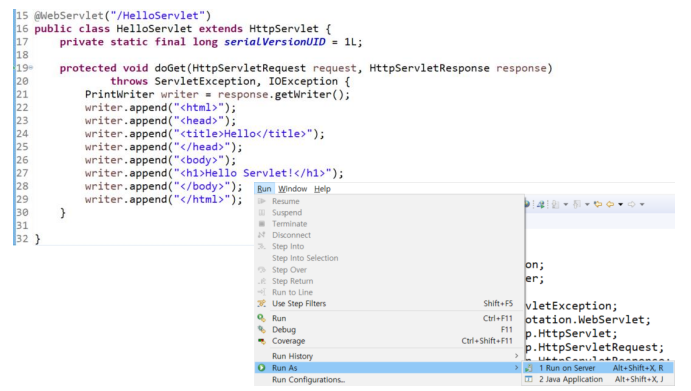Click the "<title>Hello</title>" string
The image size is (691, 391).
[x=243, y=134]
